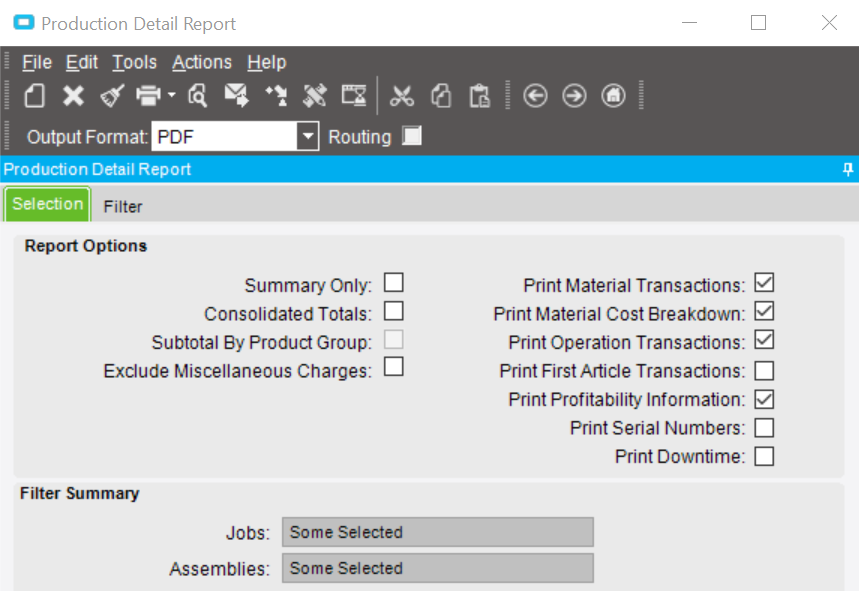859x591 pixels.
Task: Close the Production Detail Report window
Action: click(829, 23)
